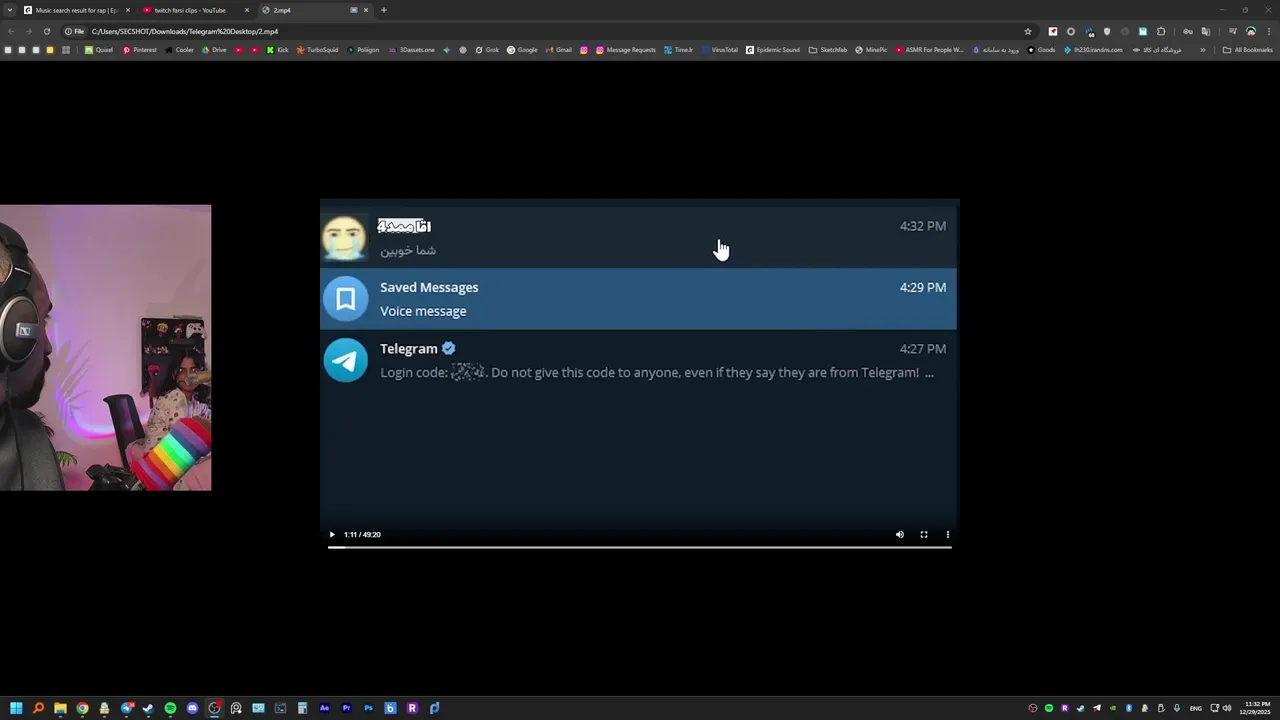Bookmark this page with star icon

(x=1027, y=31)
